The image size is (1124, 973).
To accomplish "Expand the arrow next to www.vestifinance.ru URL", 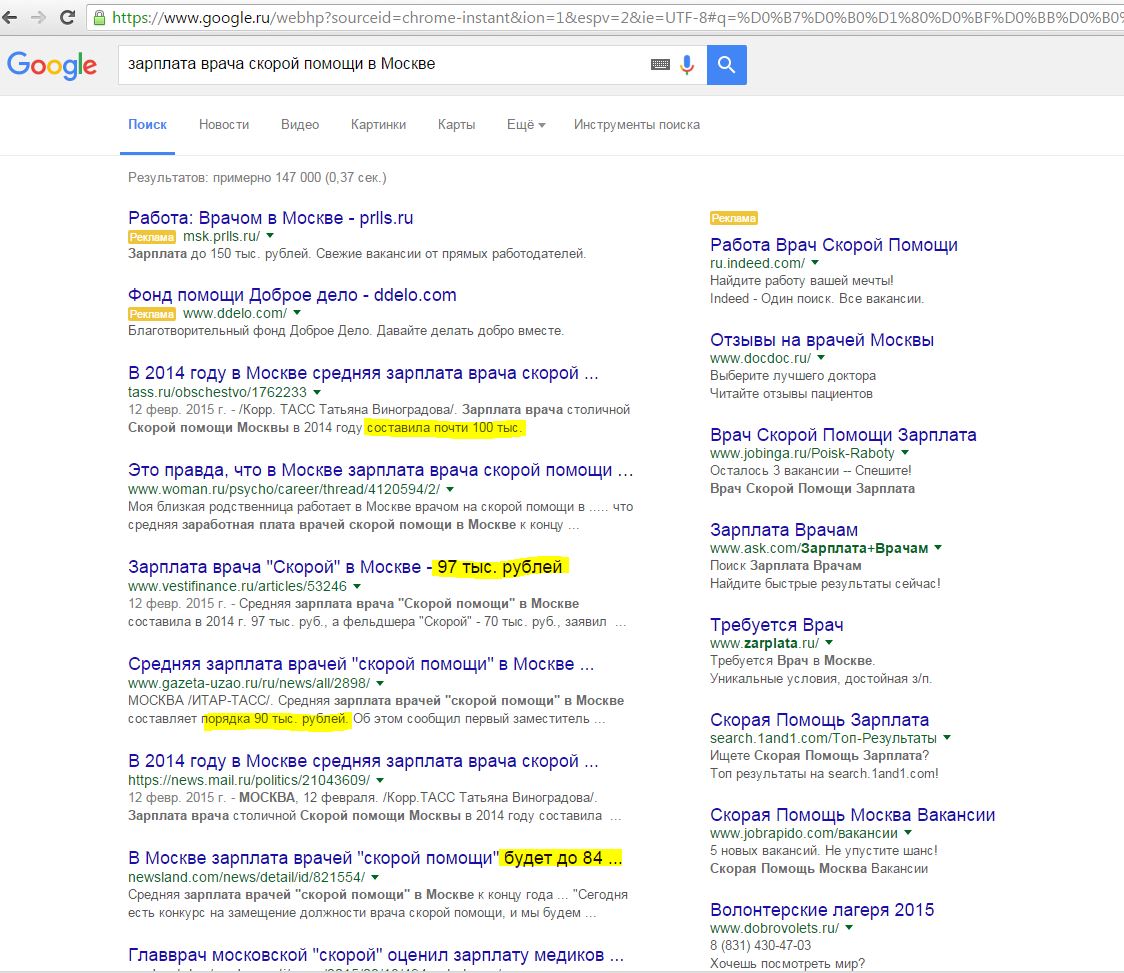I will (357, 586).
